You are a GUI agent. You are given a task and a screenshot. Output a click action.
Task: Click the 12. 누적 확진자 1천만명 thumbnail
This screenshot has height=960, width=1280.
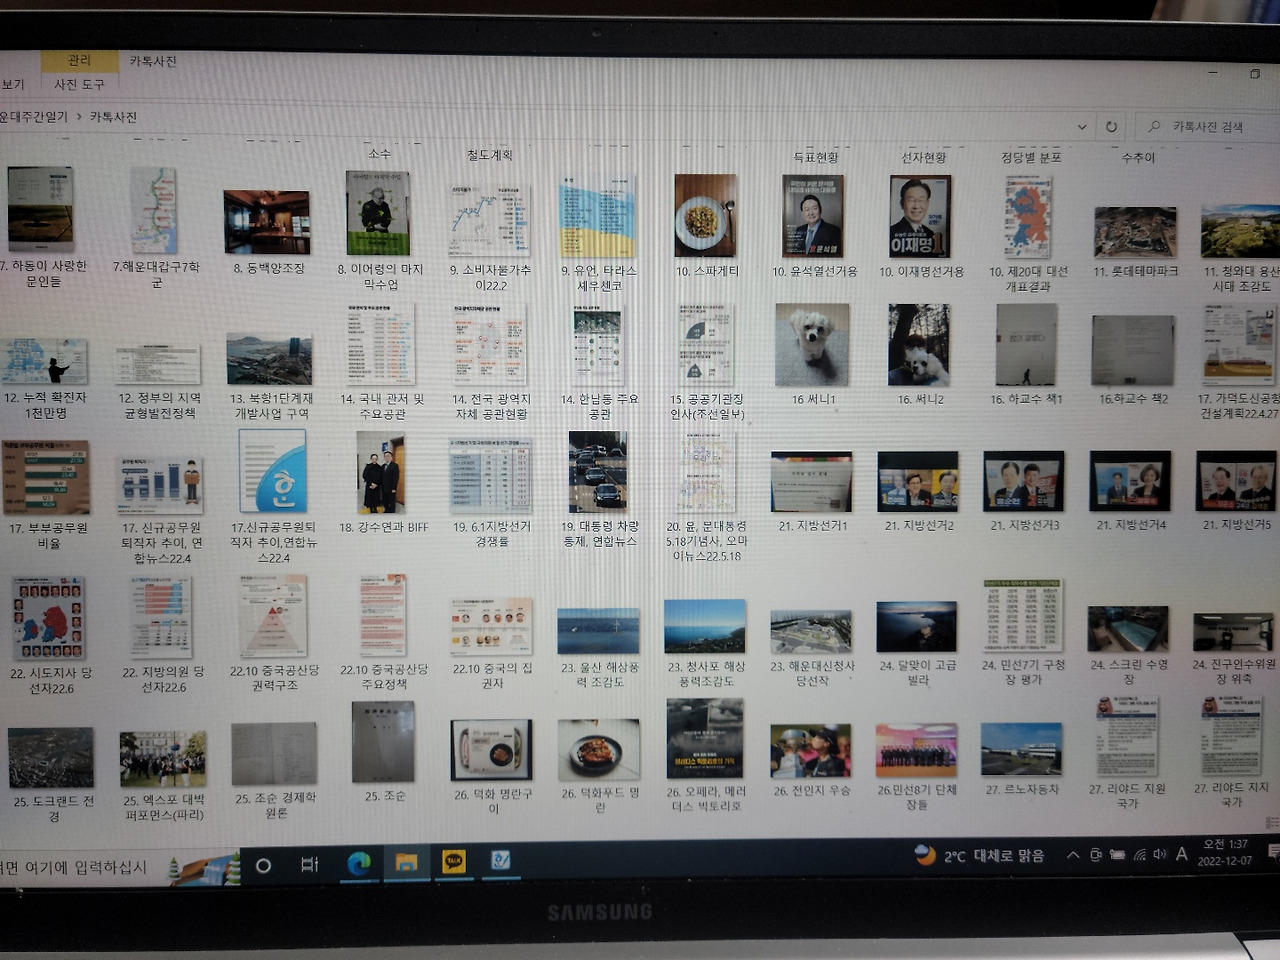(45, 361)
